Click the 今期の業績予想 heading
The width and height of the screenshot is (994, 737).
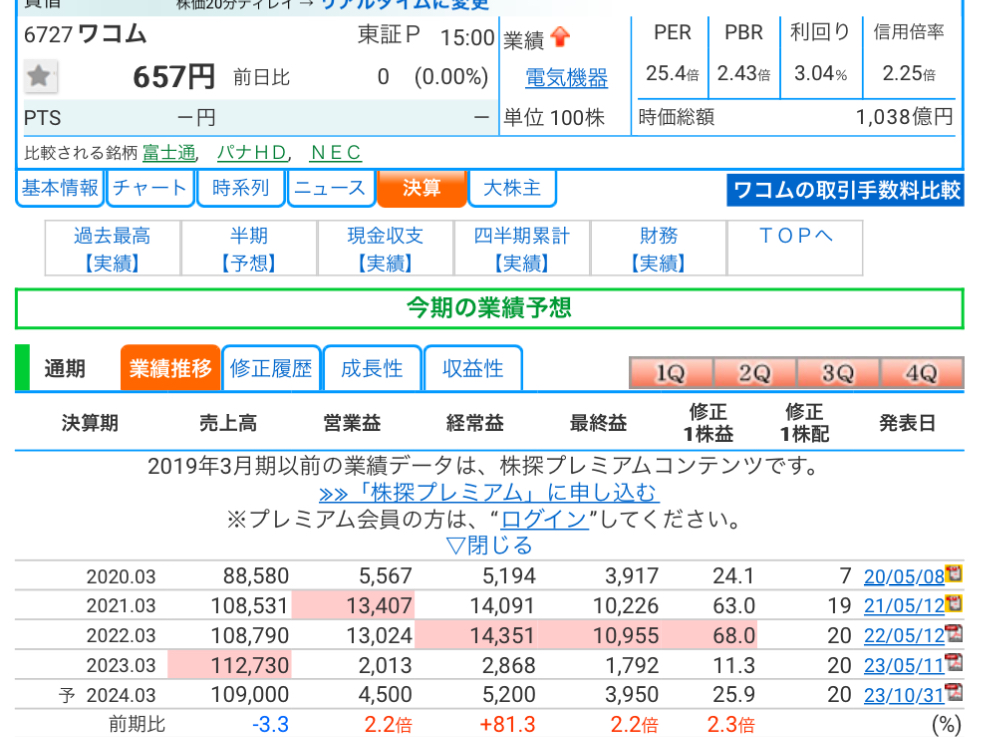[489, 309]
